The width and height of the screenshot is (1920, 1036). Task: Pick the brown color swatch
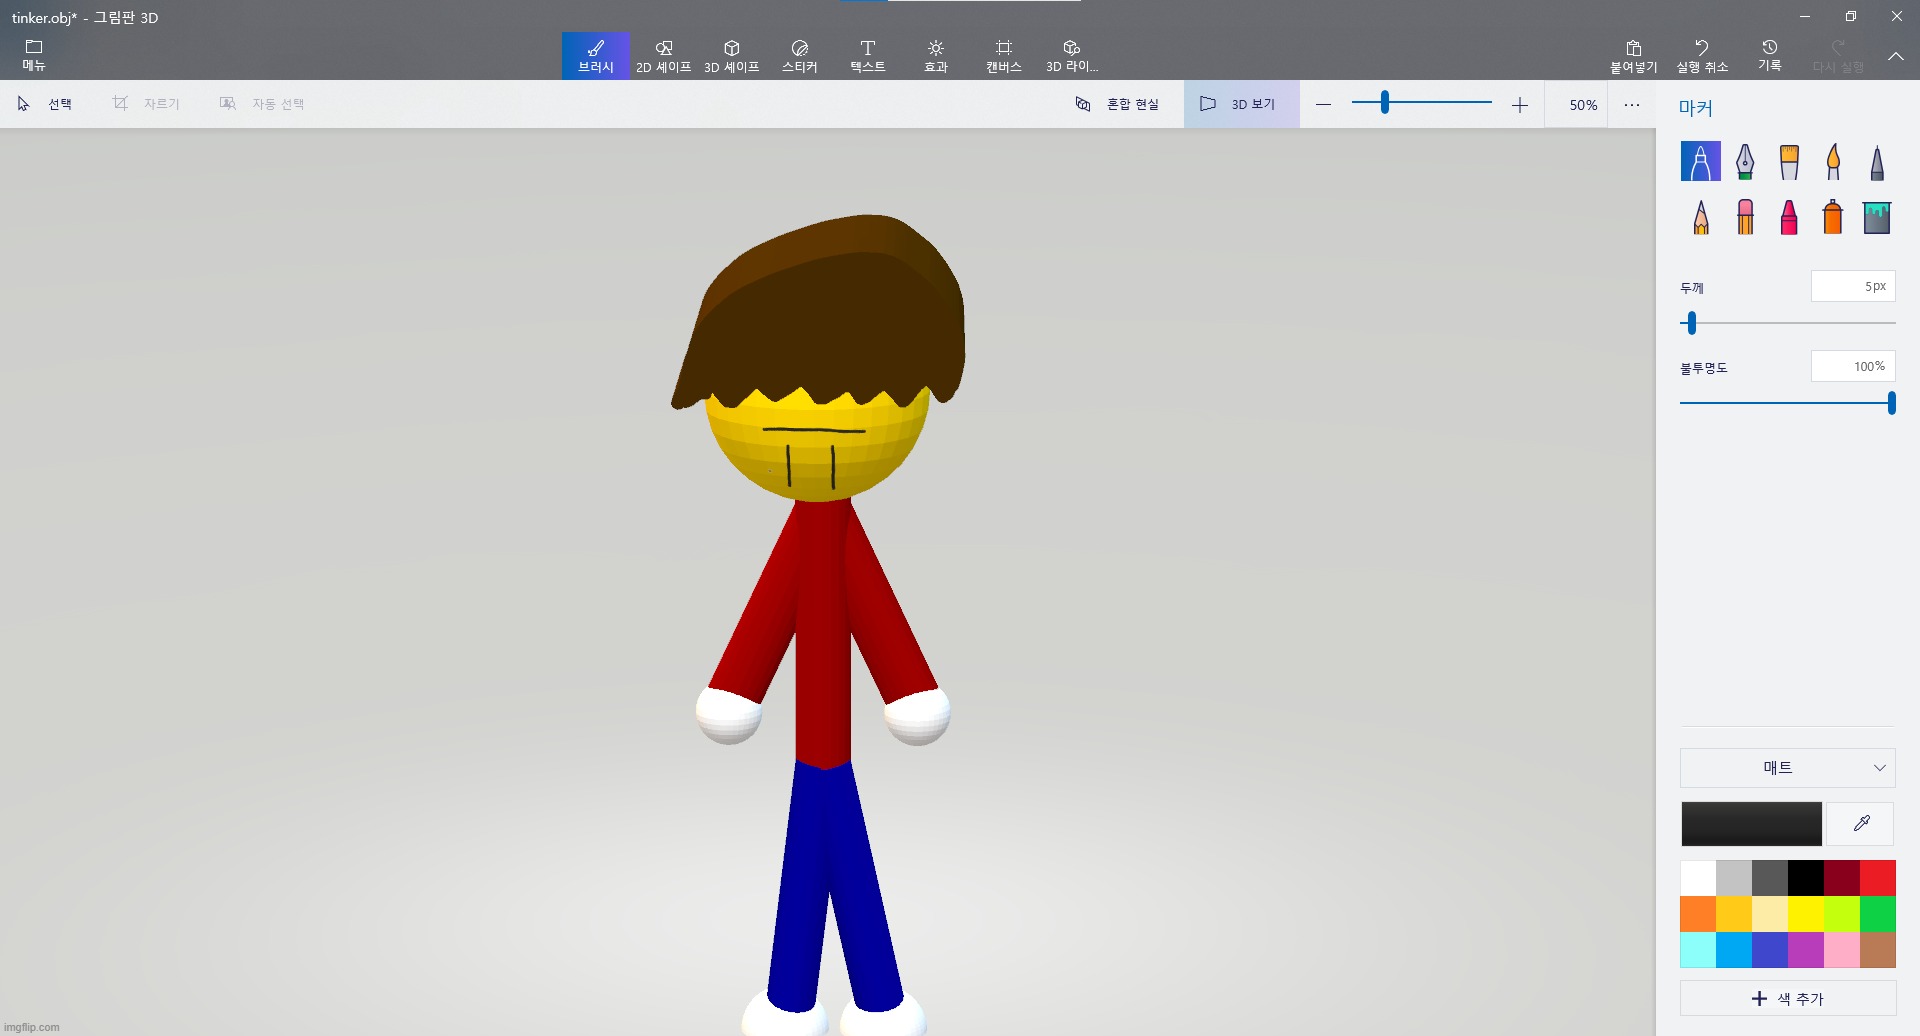[1878, 950]
